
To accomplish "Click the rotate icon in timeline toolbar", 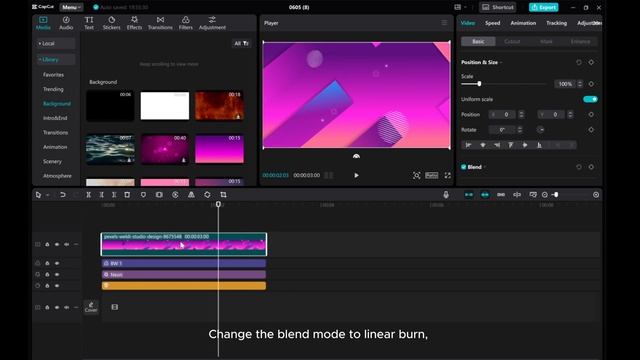I will click(207, 195).
